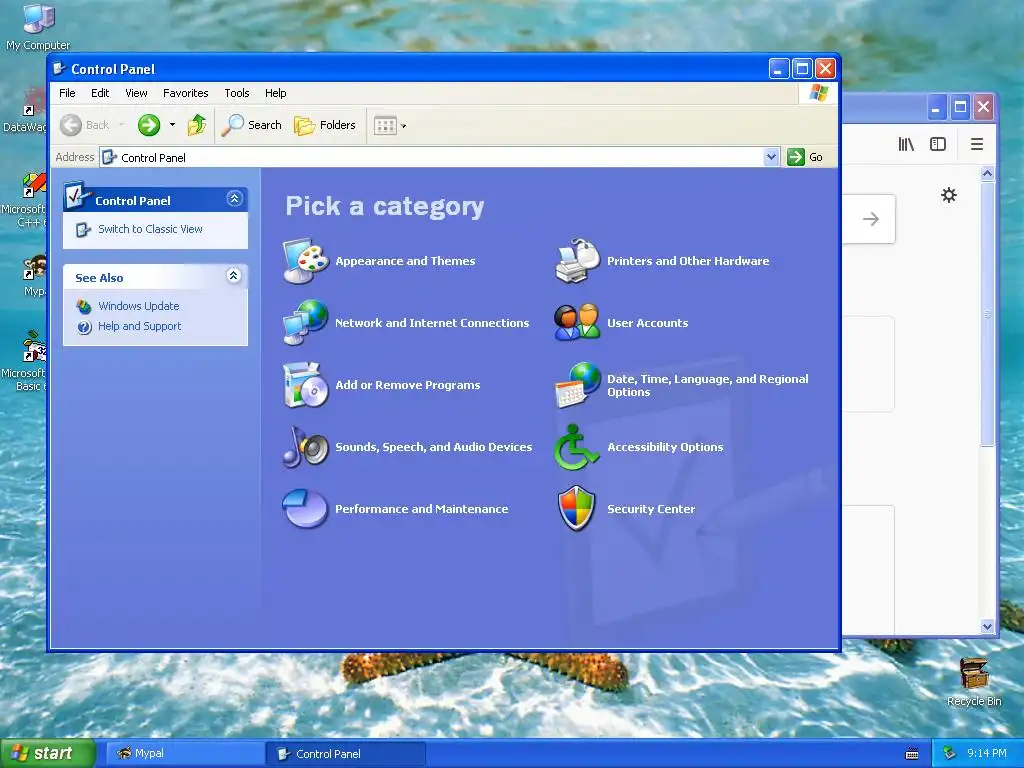Click the network tray icon beside the clock
This screenshot has height=768, width=1024.
click(x=950, y=754)
